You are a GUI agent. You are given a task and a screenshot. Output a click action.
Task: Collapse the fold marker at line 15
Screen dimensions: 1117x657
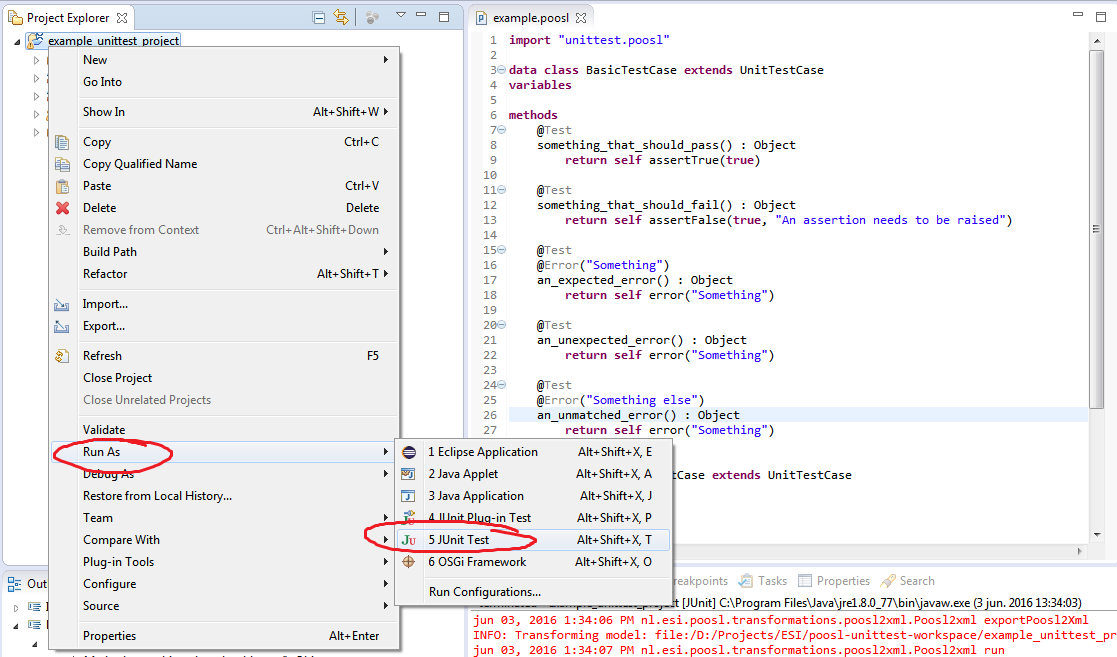502,249
